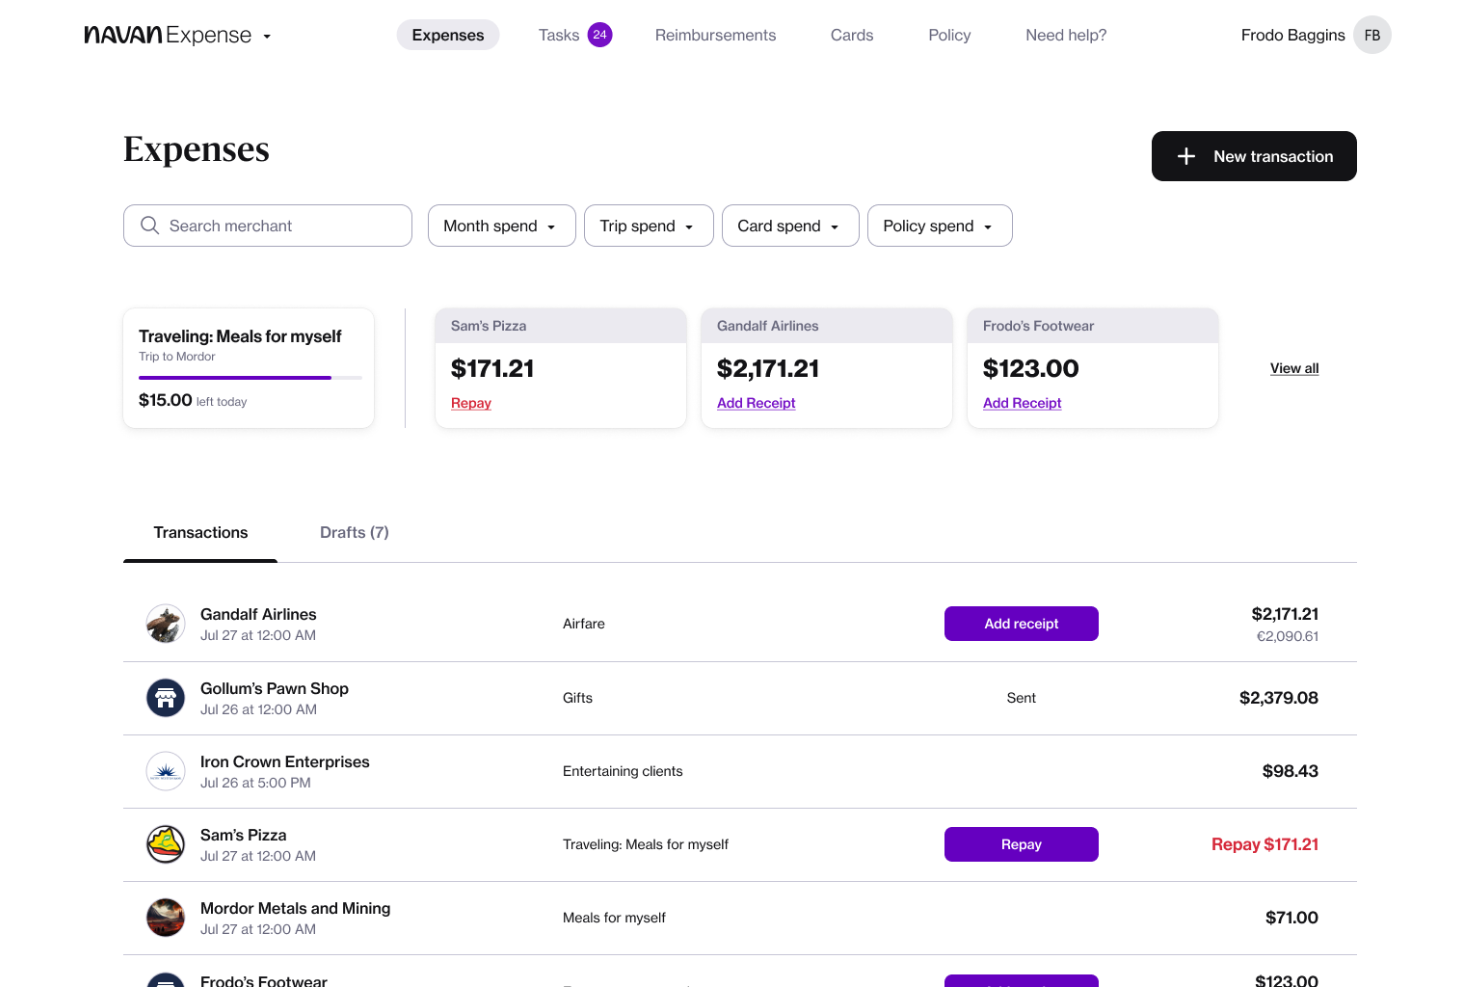Go to the Tasks navigation item
This screenshot has height=987, width=1480.
pyautogui.click(x=559, y=35)
